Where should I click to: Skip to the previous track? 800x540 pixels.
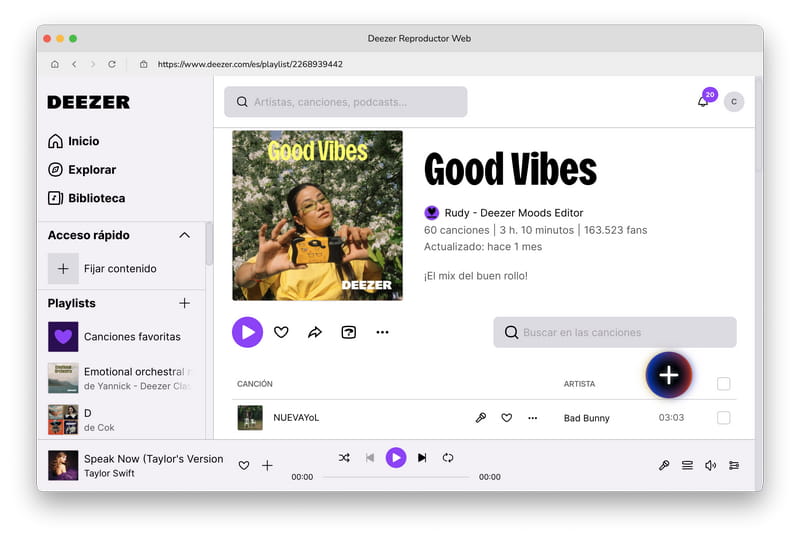click(x=370, y=458)
